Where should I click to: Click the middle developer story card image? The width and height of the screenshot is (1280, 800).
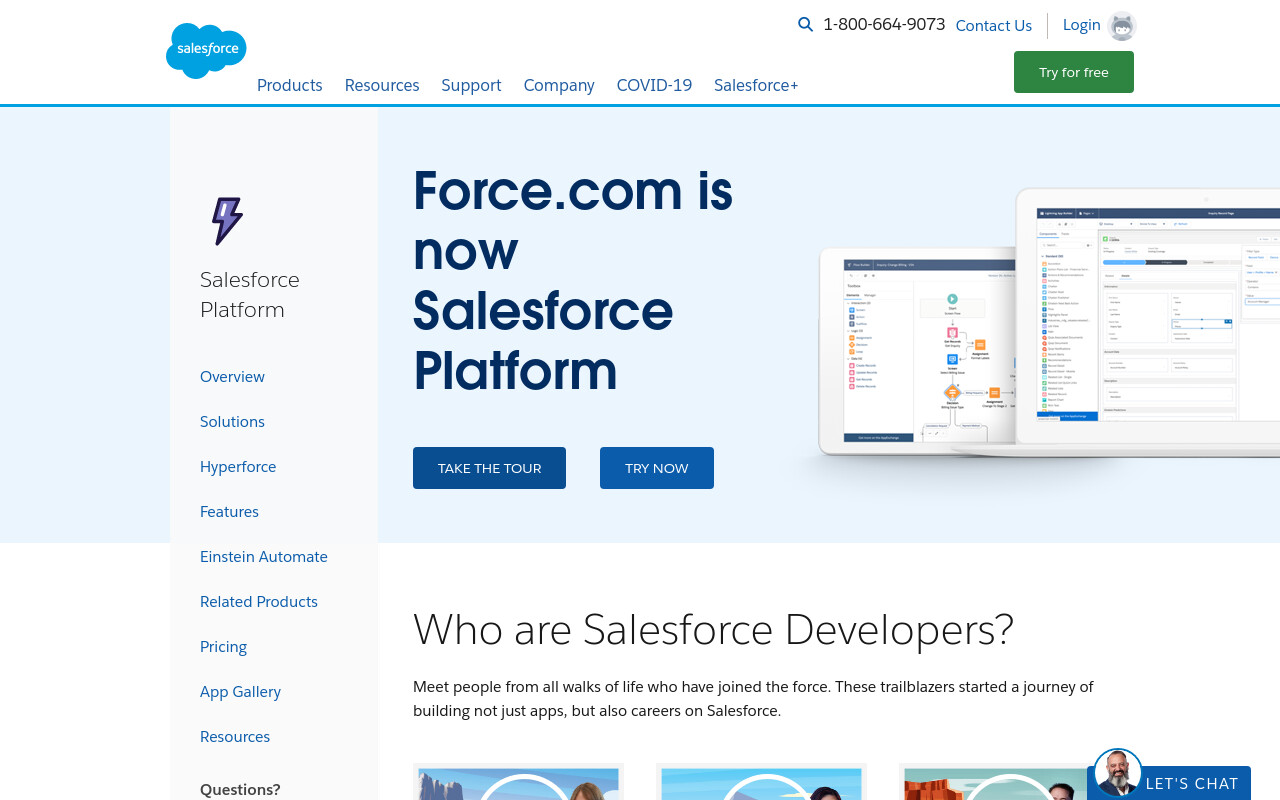(x=761, y=782)
